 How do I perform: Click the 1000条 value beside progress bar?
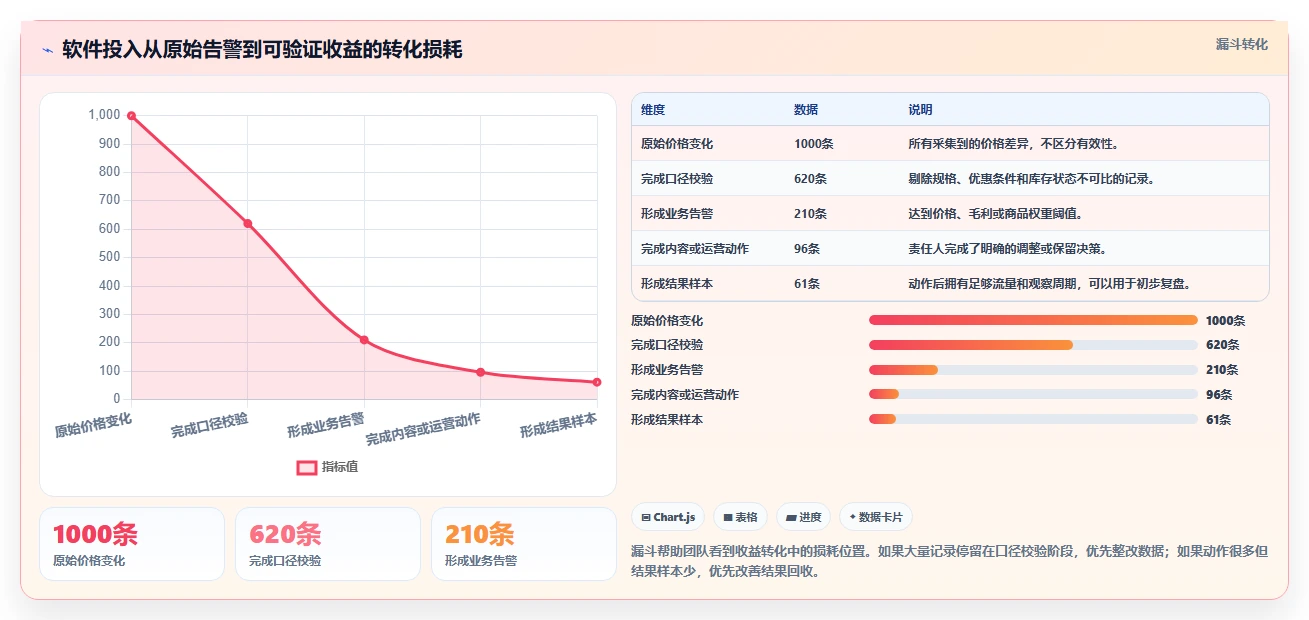pyautogui.click(x=1225, y=321)
